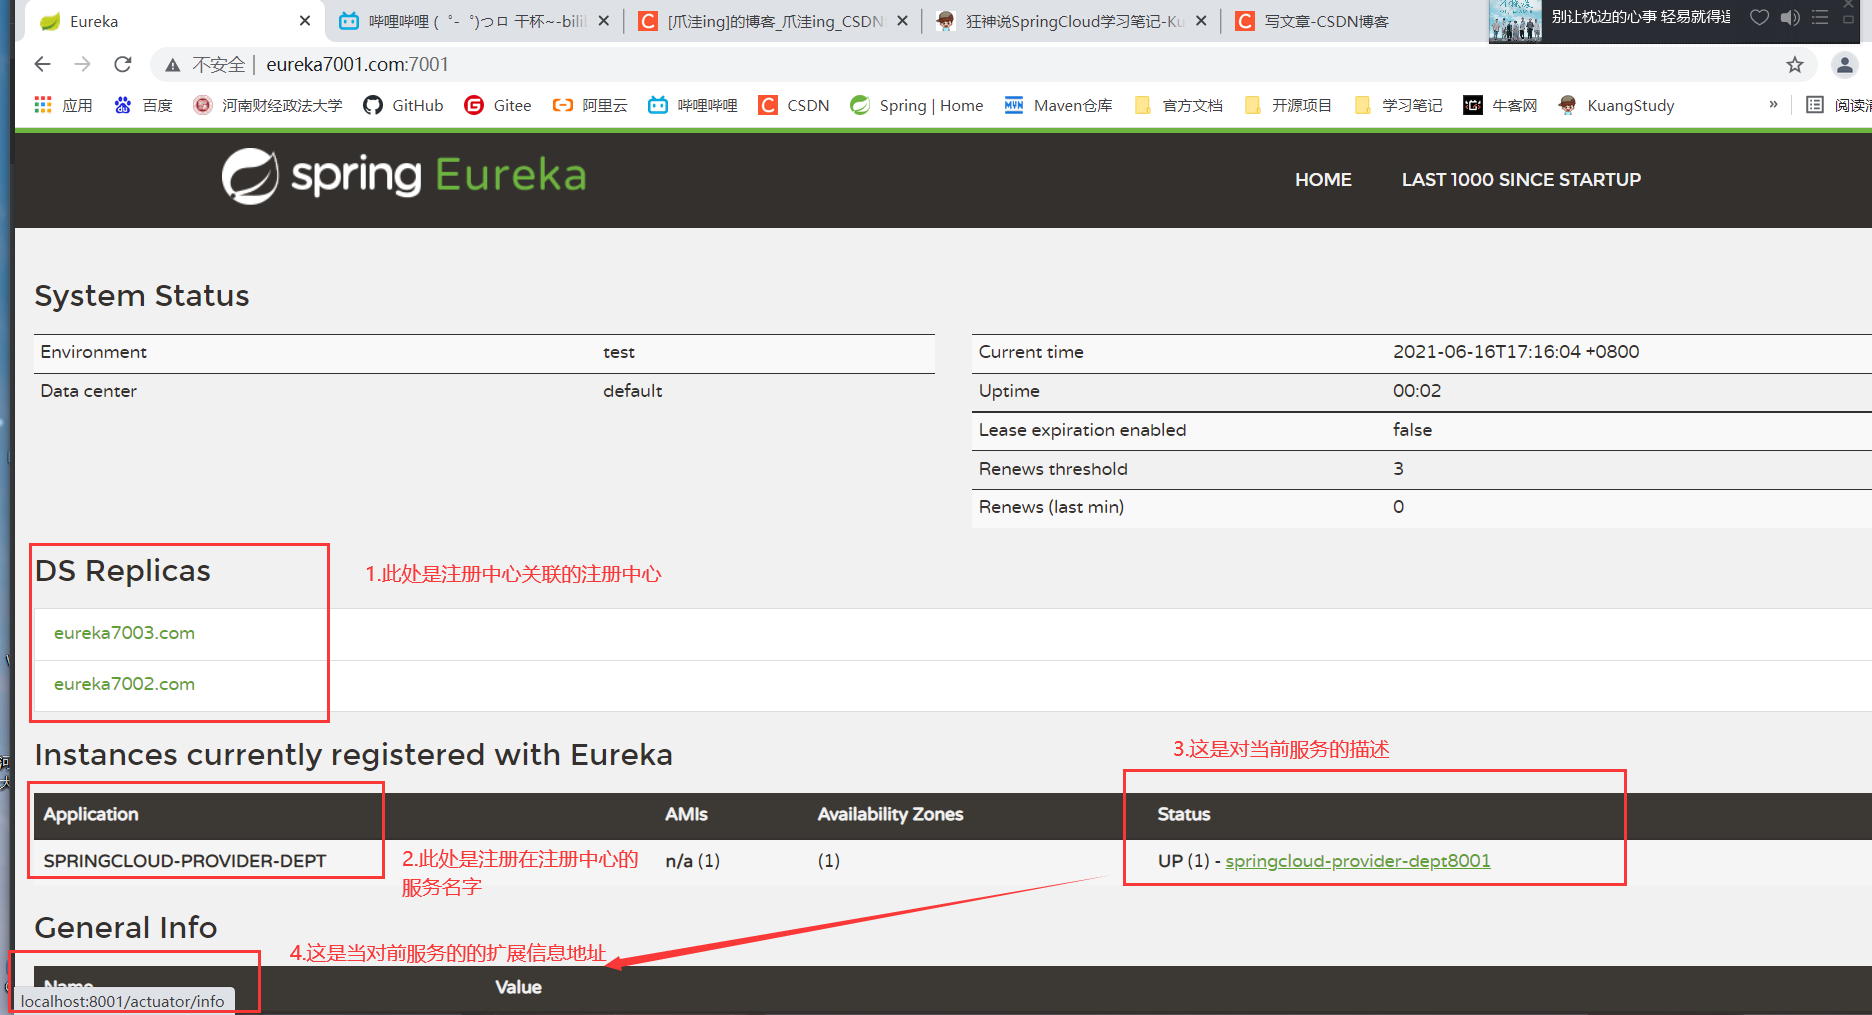Close the Eureka tab
1872x1015 pixels.
(x=305, y=21)
